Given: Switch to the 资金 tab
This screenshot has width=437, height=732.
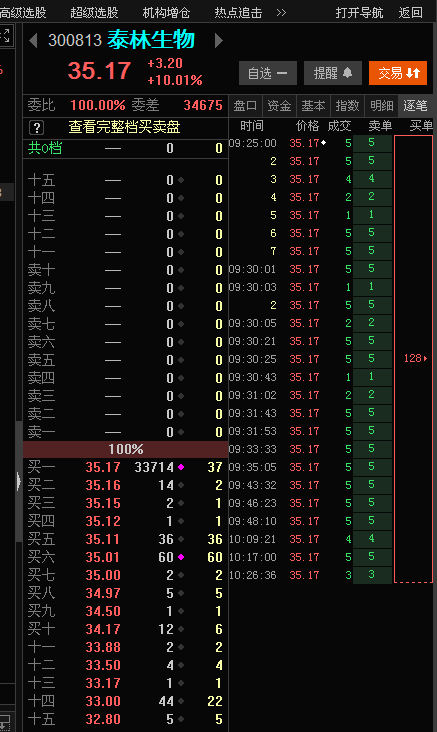Looking at the screenshot, I should pos(279,106).
